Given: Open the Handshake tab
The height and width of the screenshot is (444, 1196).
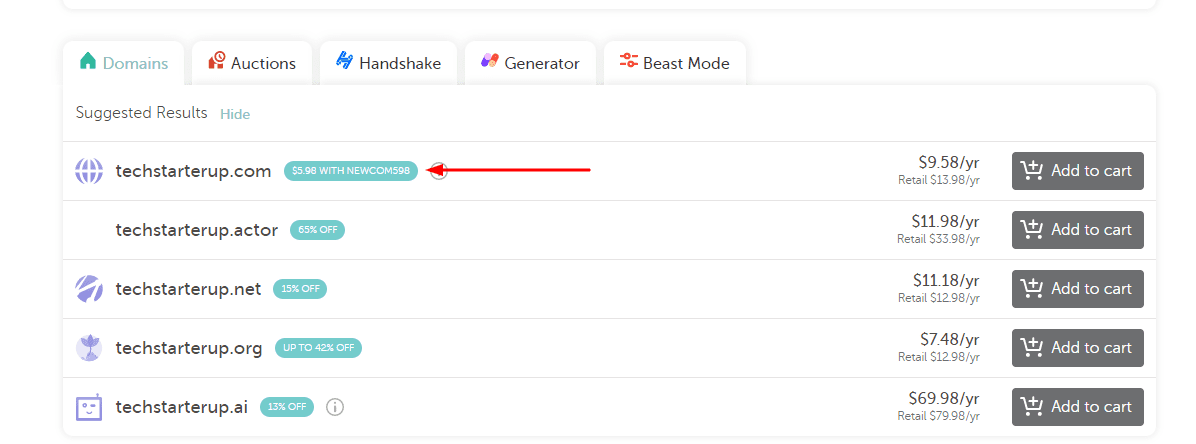Looking at the screenshot, I should [388, 63].
